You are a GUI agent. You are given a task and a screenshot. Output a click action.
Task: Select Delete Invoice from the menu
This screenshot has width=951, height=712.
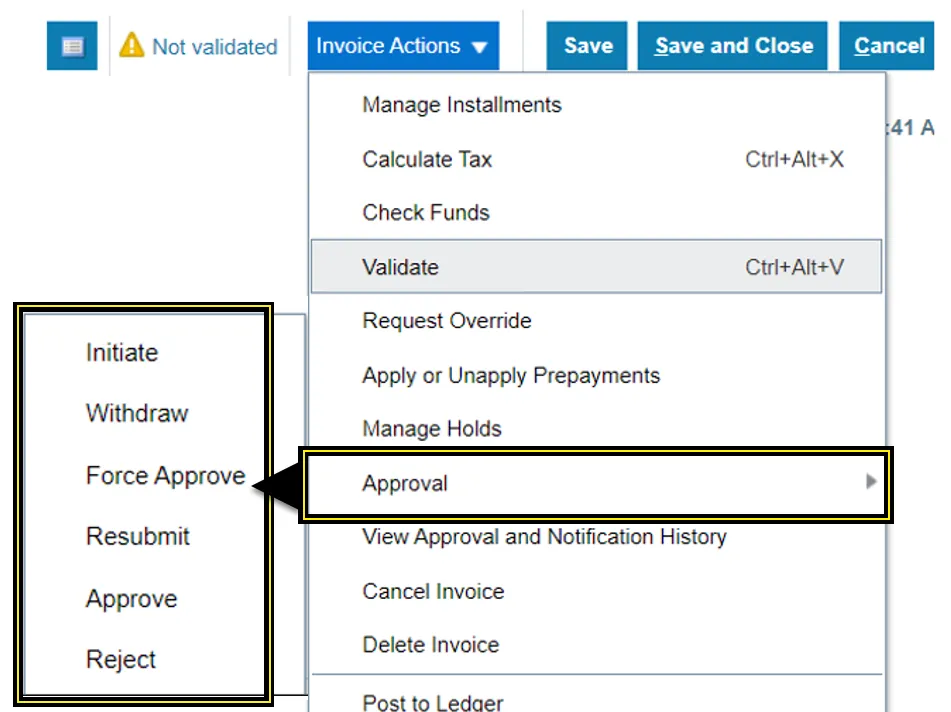(430, 645)
